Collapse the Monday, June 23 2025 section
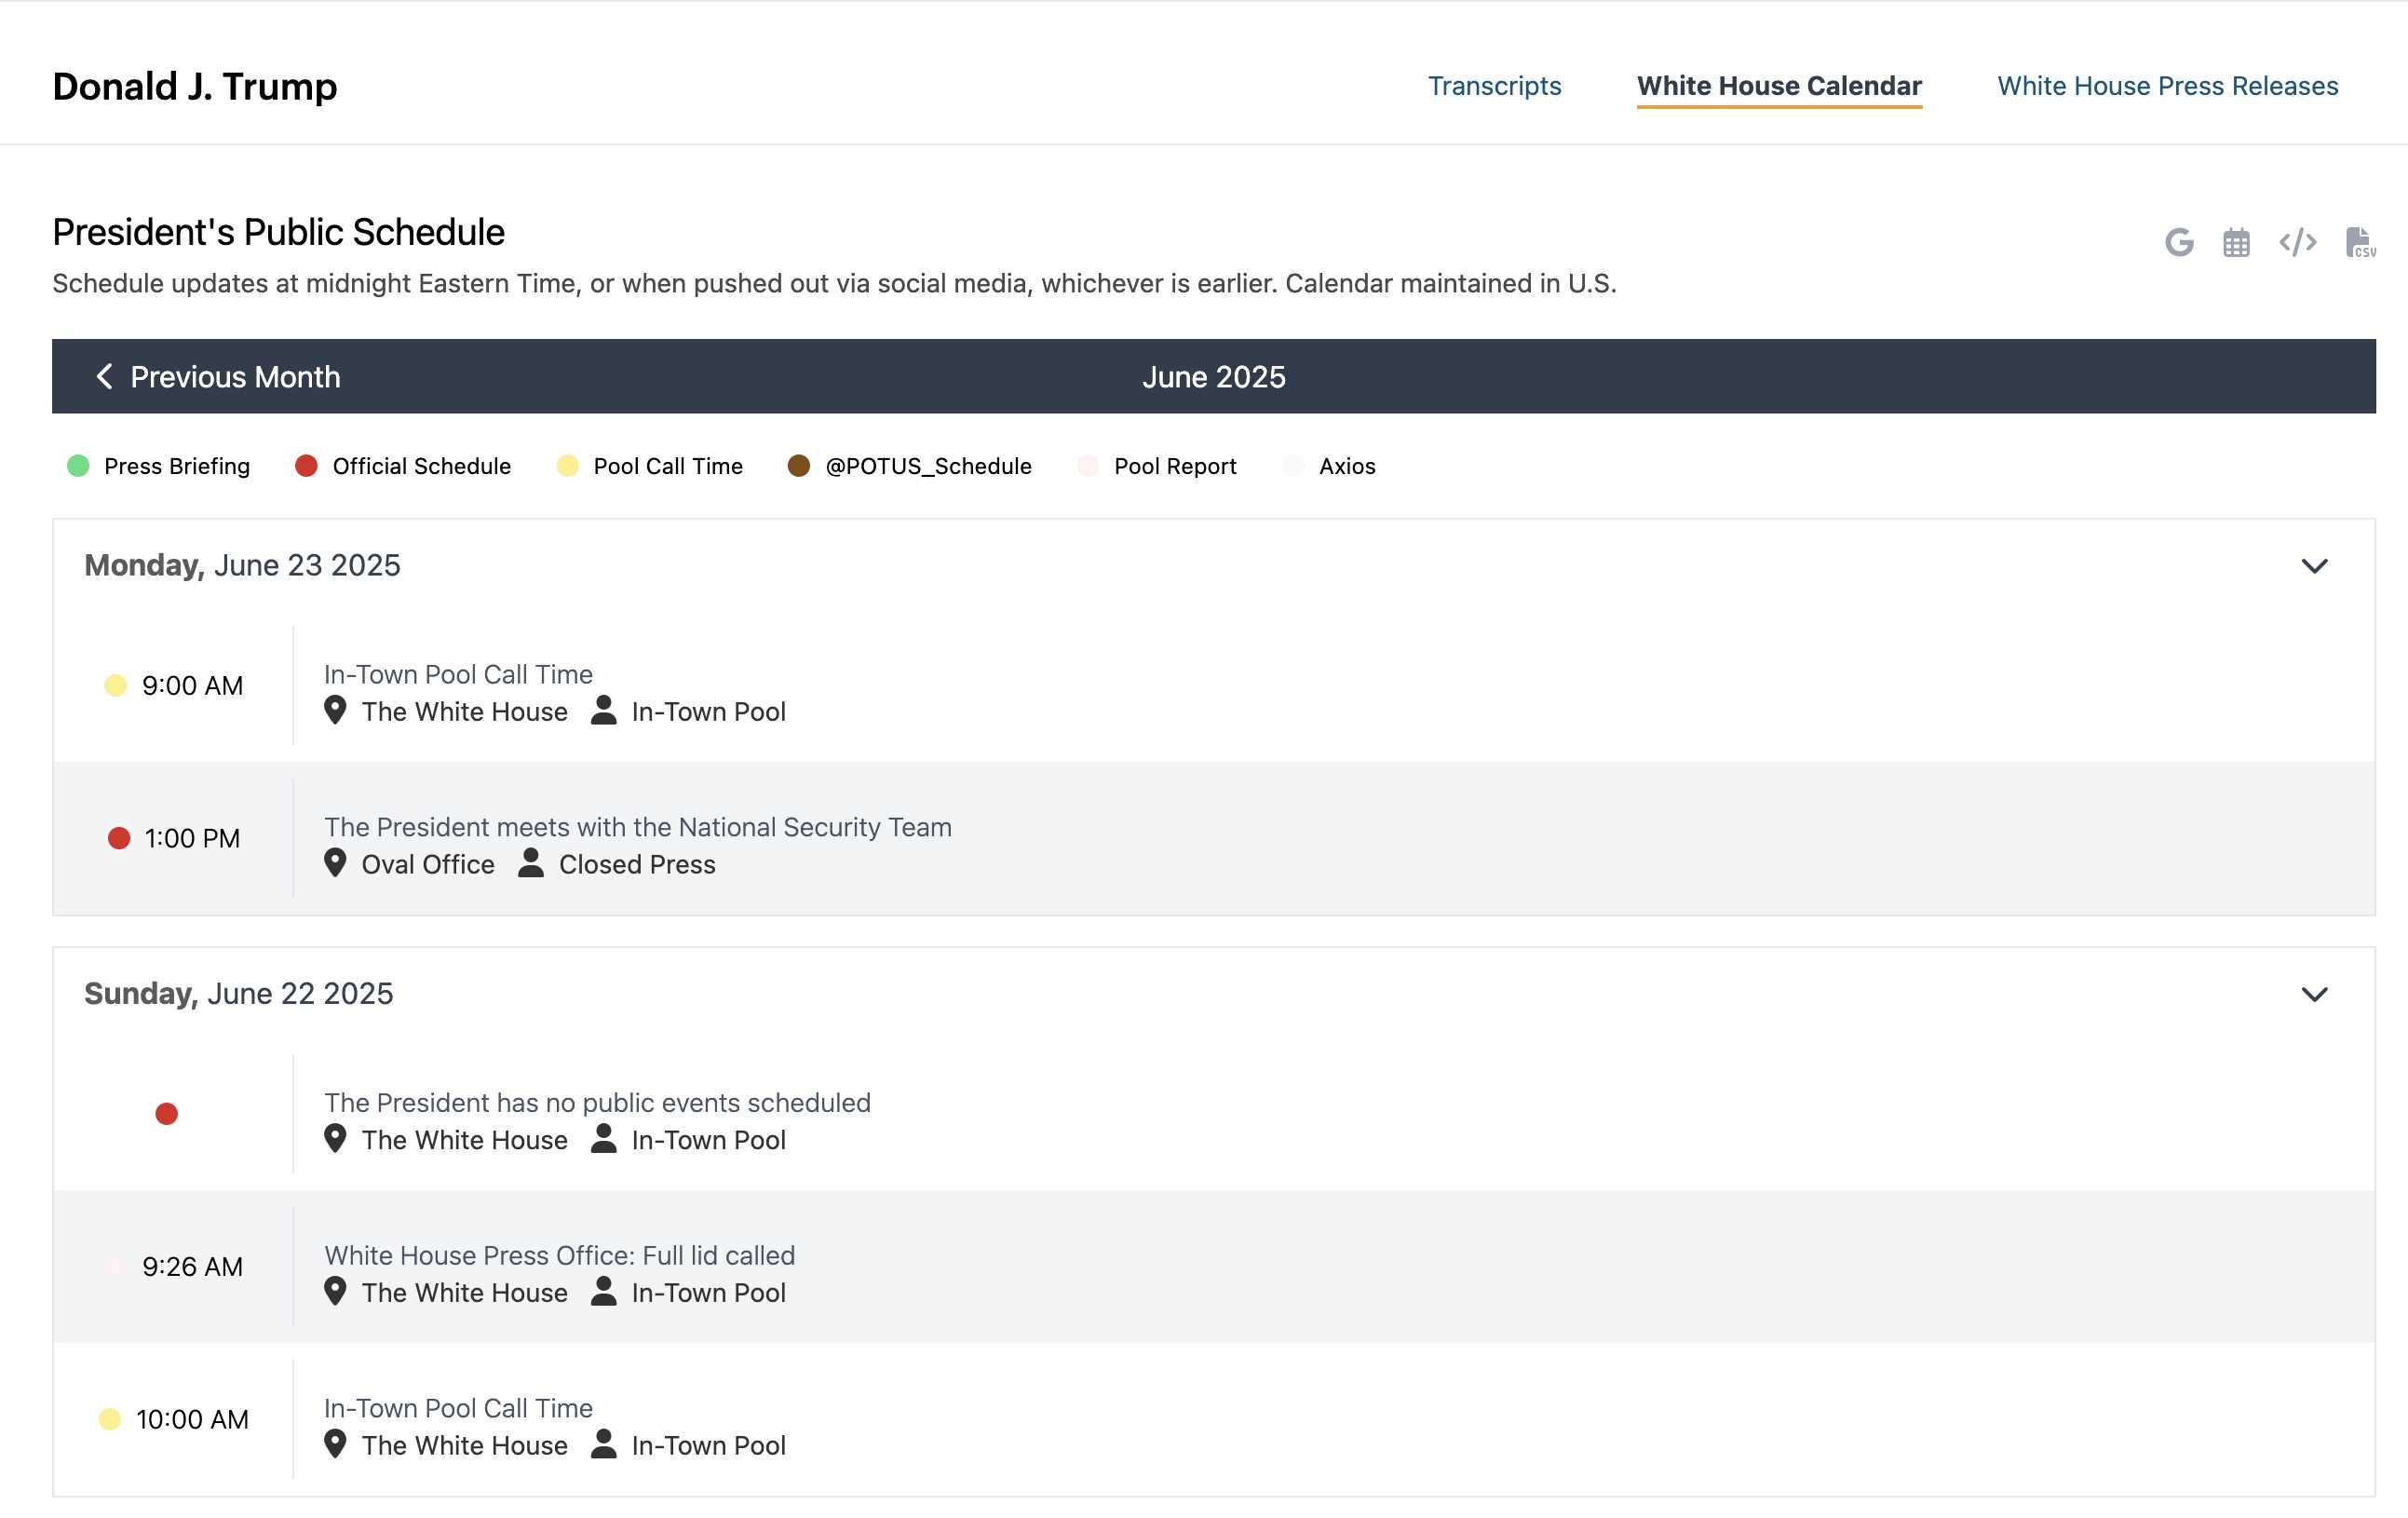The height and width of the screenshot is (1518, 2408). click(2314, 566)
